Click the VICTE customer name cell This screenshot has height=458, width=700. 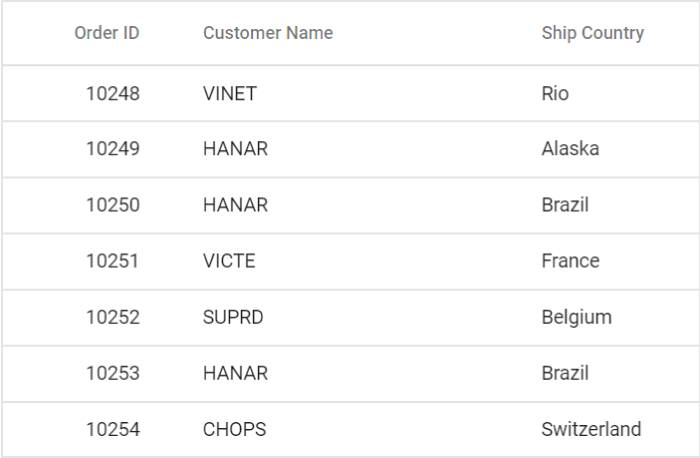[229, 261]
